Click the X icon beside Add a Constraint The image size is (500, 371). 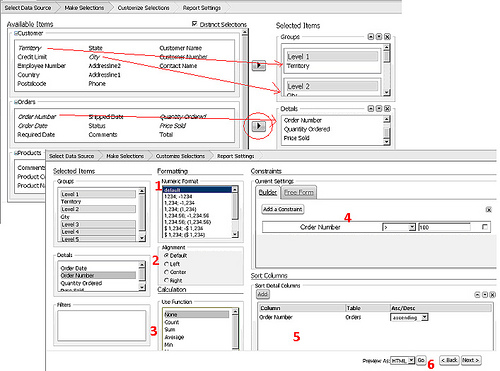click(x=489, y=209)
